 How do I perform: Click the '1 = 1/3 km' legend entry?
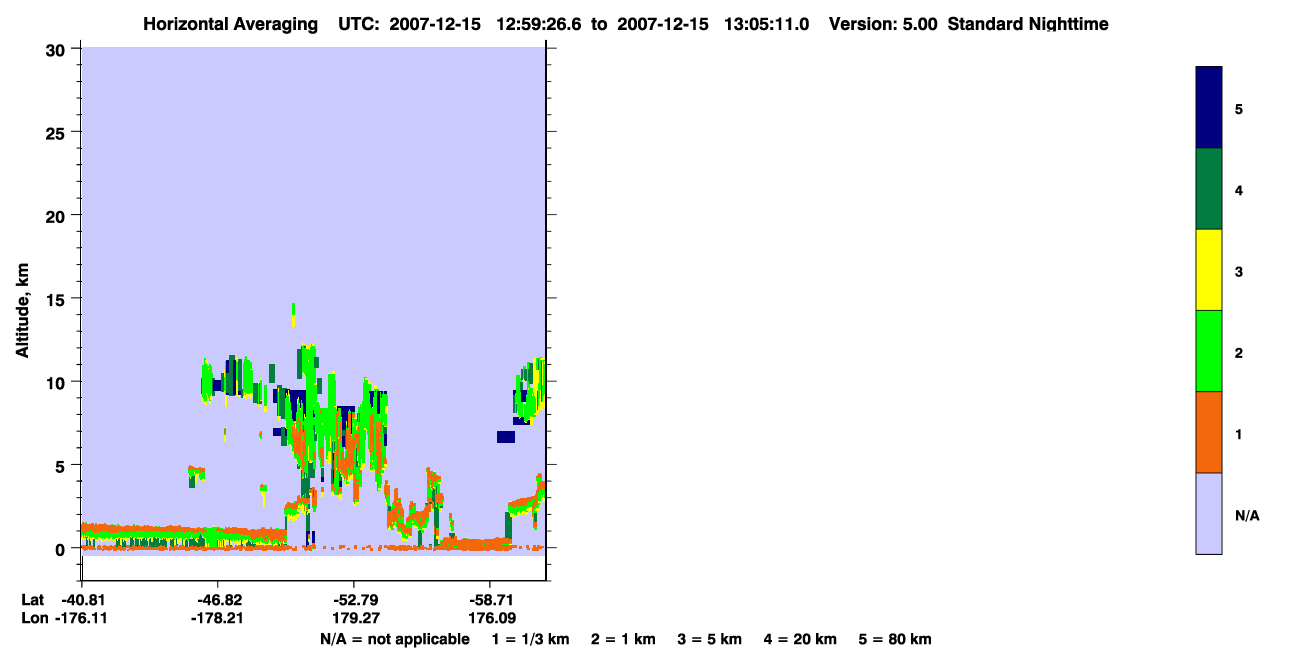tap(531, 640)
